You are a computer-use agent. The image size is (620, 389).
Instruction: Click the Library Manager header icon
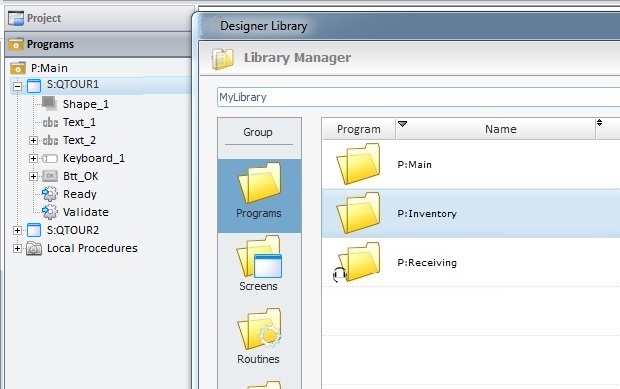[223, 59]
